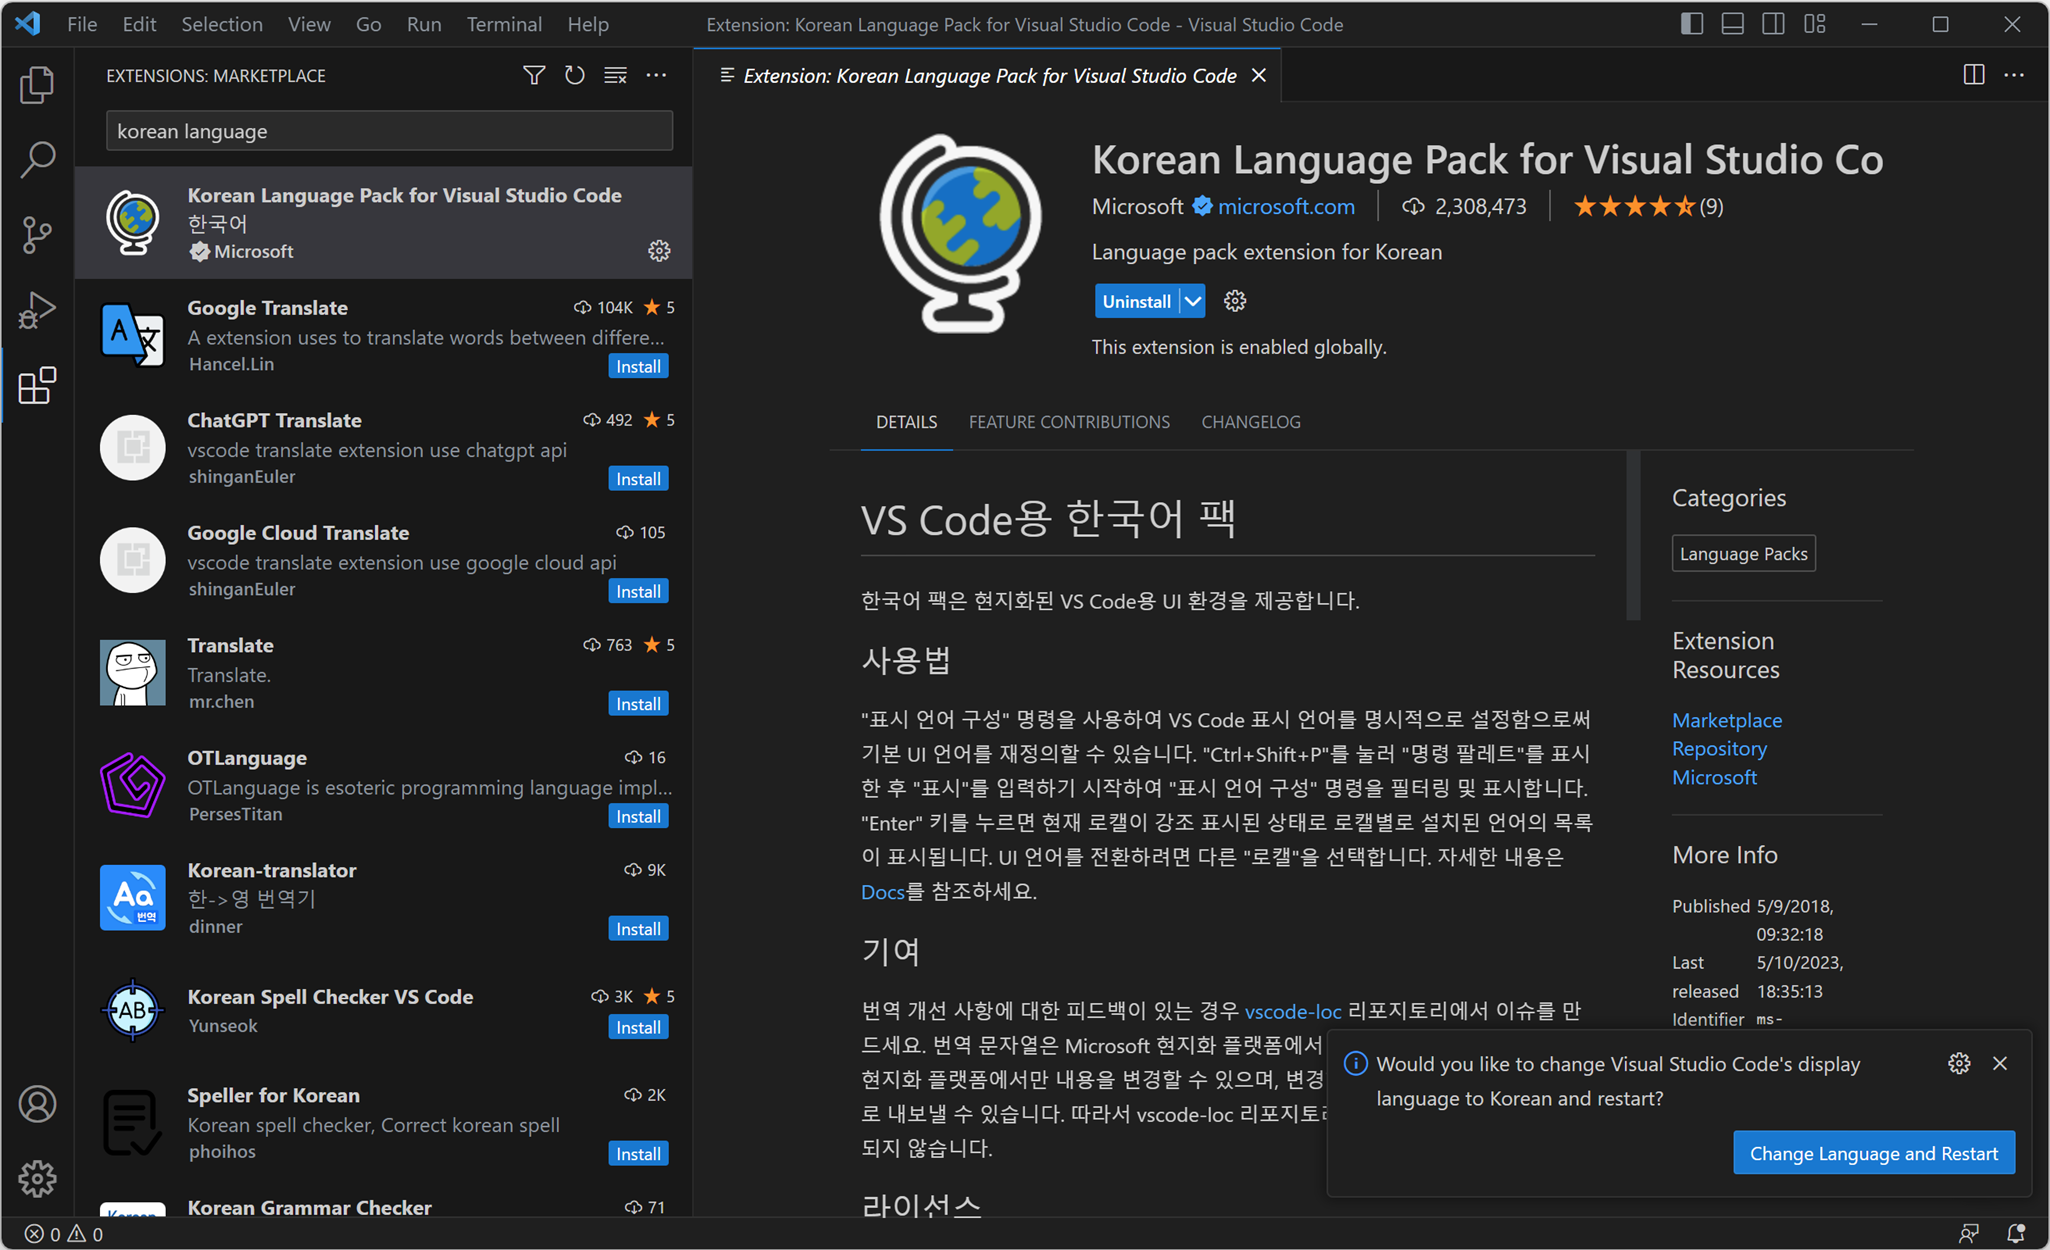Toggle the bottom panel layout button
The width and height of the screenshot is (2050, 1250).
tap(1732, 24)
